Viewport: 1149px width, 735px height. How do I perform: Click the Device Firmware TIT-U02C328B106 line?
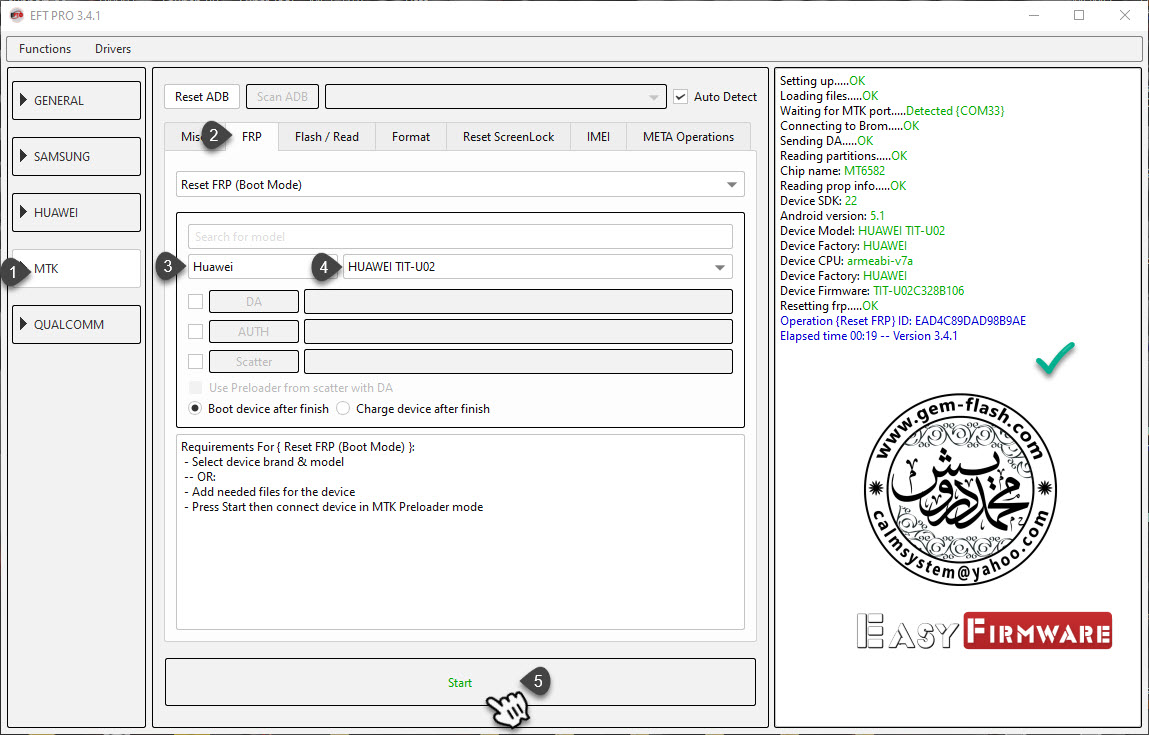(x=872, y=291)
